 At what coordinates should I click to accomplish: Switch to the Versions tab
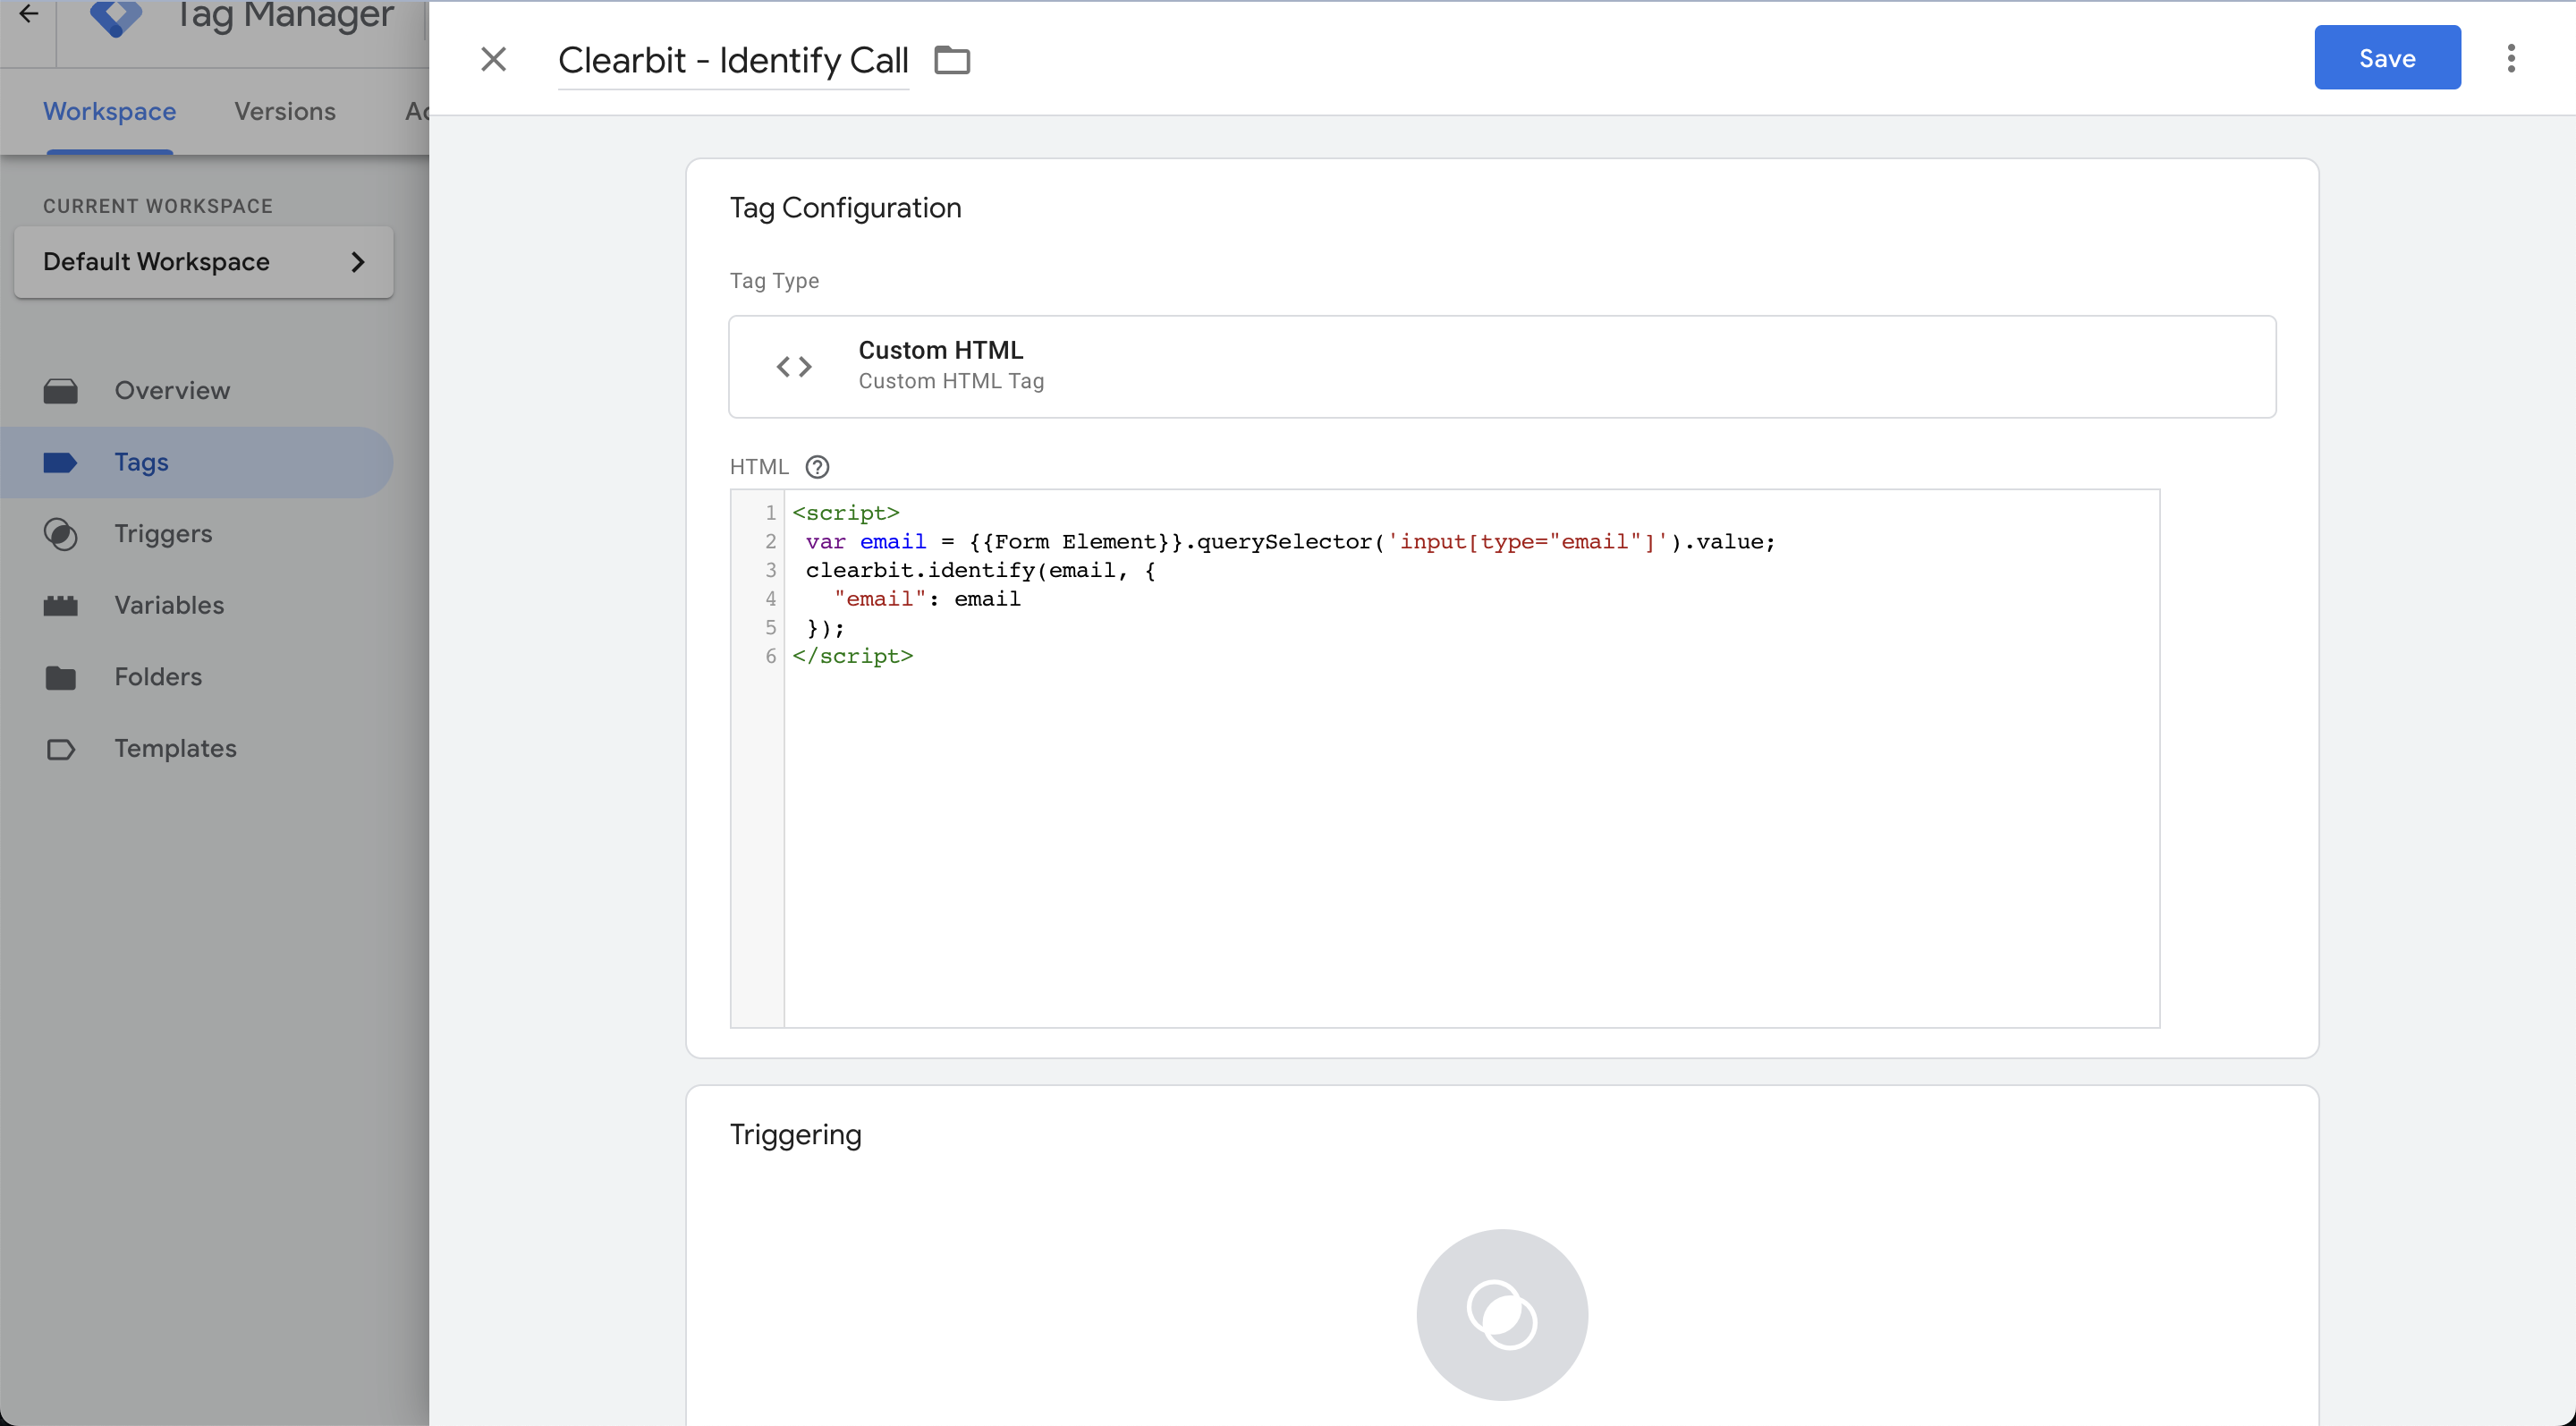[285, 111]
